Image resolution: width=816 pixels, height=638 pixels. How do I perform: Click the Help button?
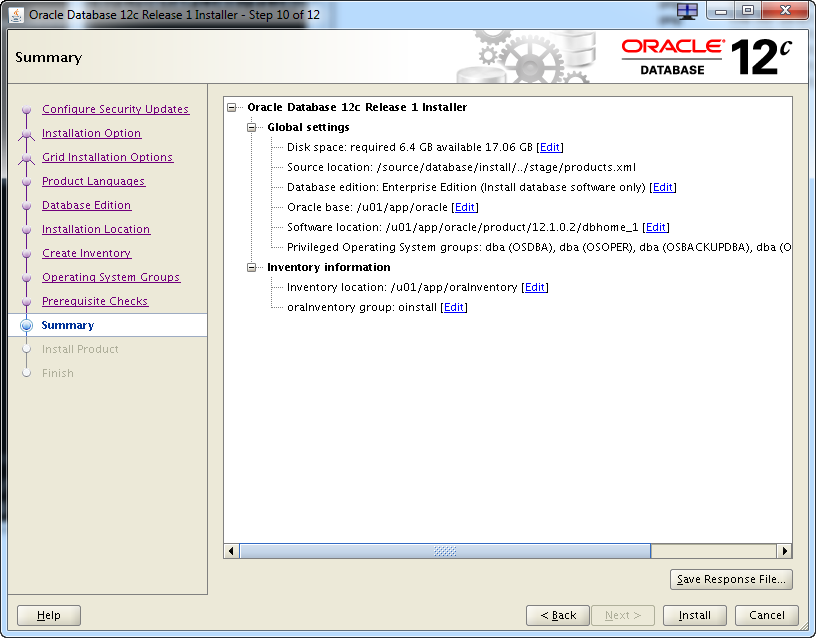point(49,615)
